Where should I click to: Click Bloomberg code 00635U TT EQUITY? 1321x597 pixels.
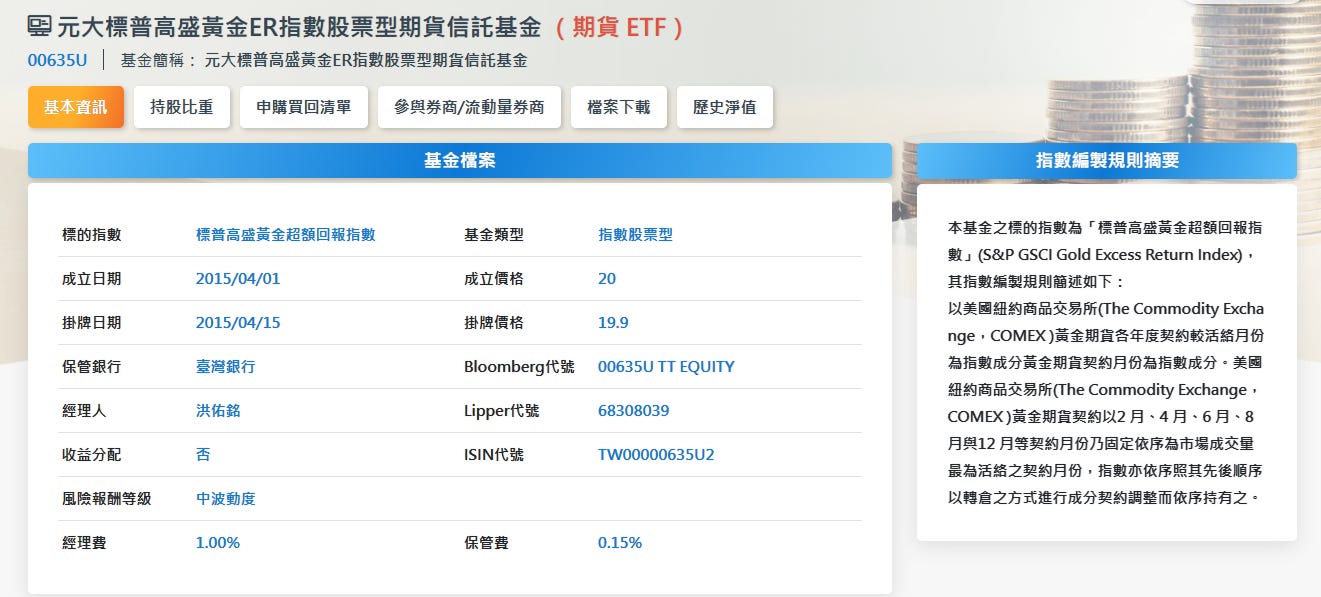click(x=666, y=367)
